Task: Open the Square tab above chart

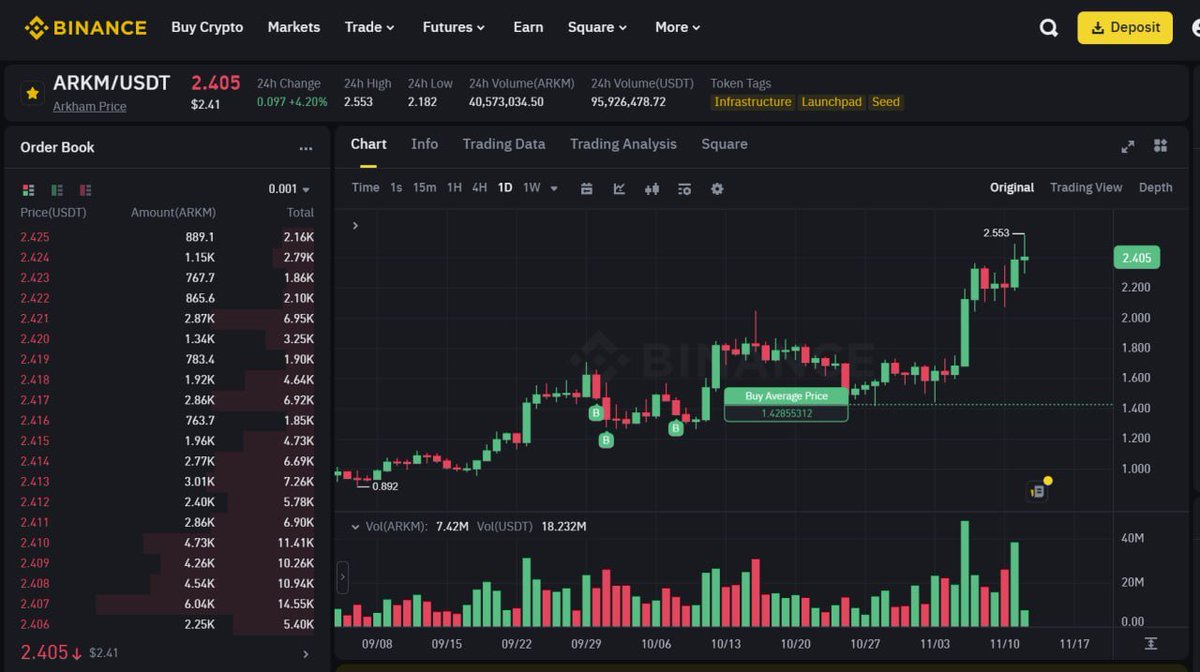Action: (724, 144)
